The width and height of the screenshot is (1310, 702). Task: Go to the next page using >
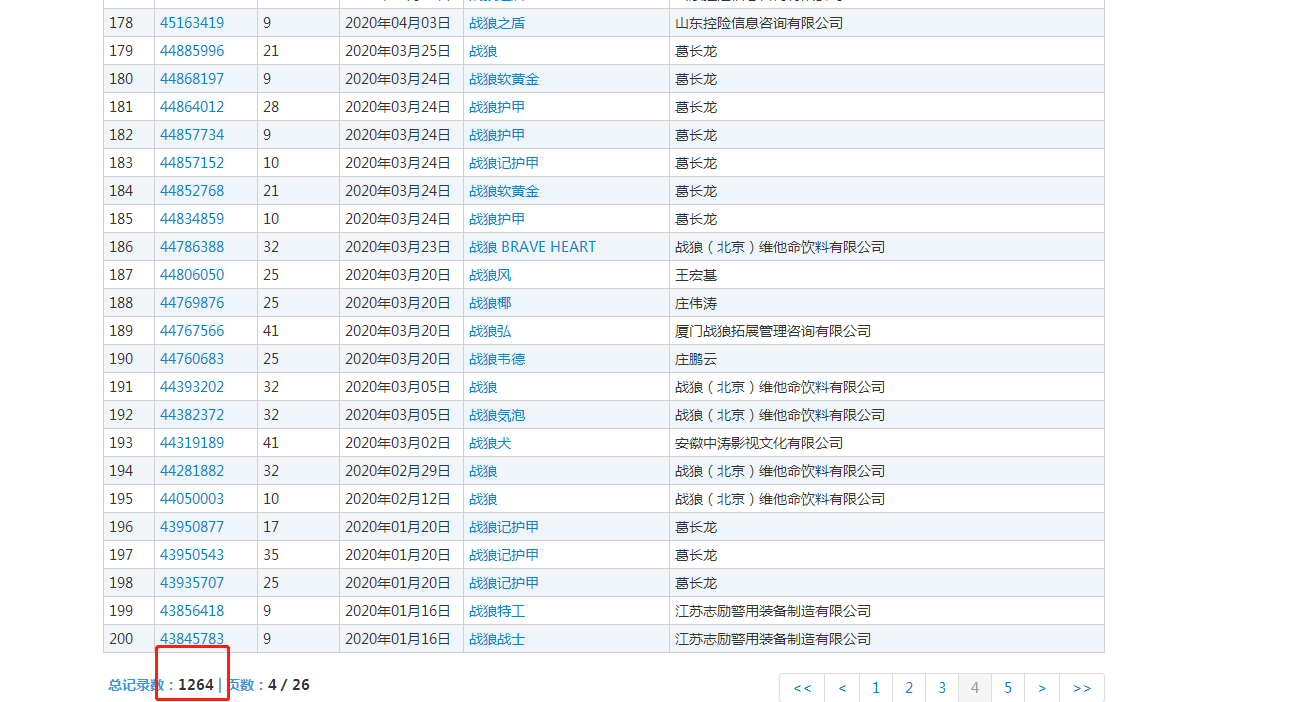coord(1042,688)
